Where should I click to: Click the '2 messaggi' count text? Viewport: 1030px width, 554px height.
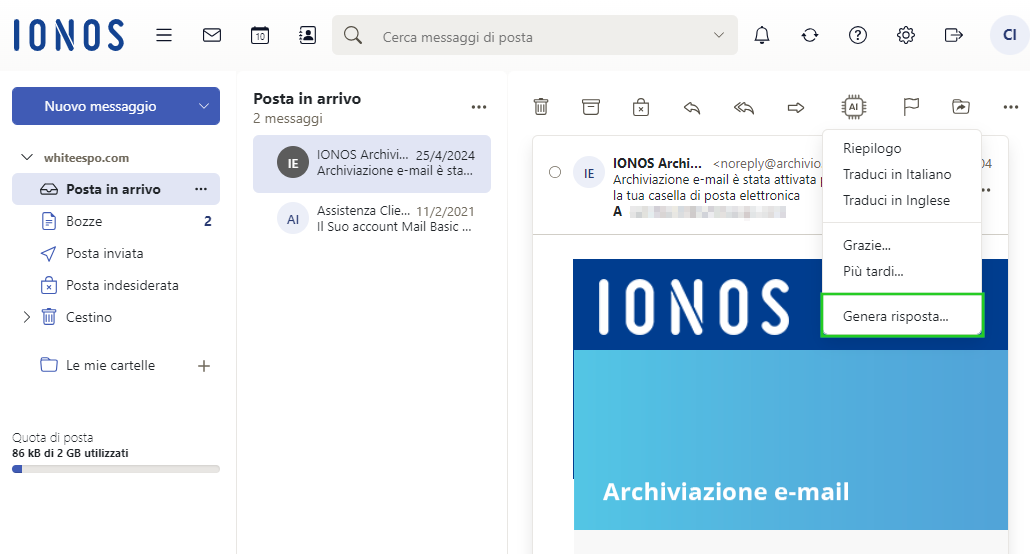[288, 118]
